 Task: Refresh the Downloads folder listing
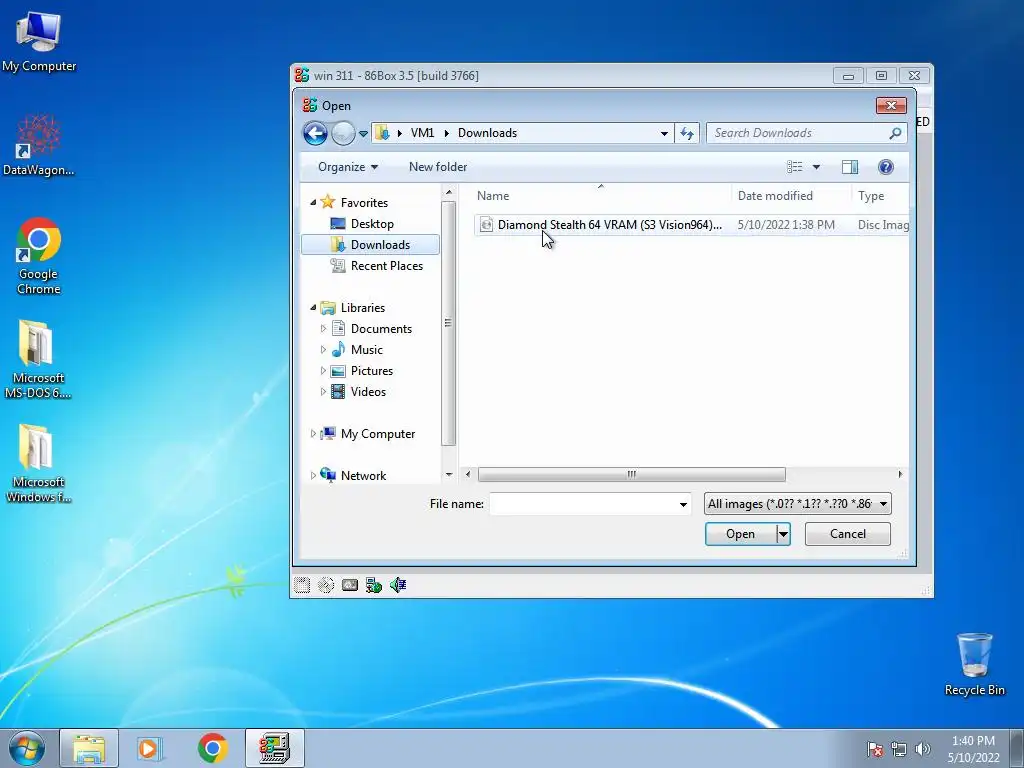click(687, 133)
